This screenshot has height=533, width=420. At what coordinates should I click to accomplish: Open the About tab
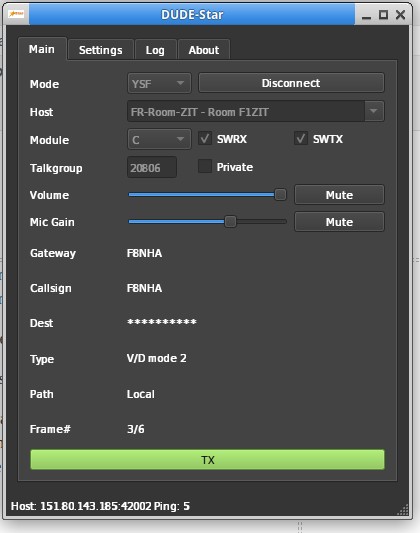click(x=204, y=50)
